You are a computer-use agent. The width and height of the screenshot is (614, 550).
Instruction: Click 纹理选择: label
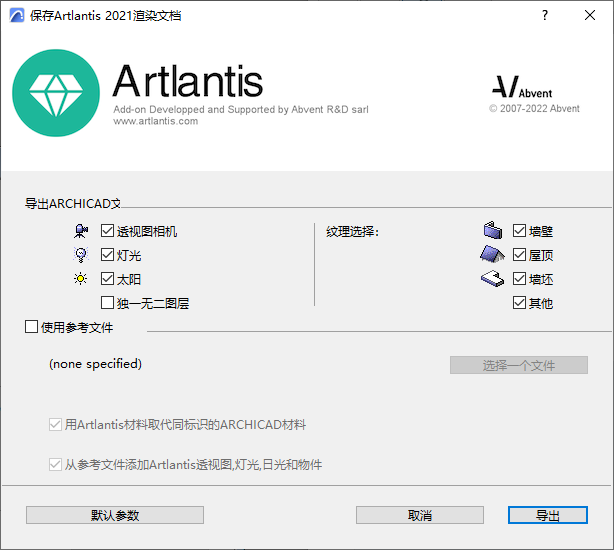(352, 231)
